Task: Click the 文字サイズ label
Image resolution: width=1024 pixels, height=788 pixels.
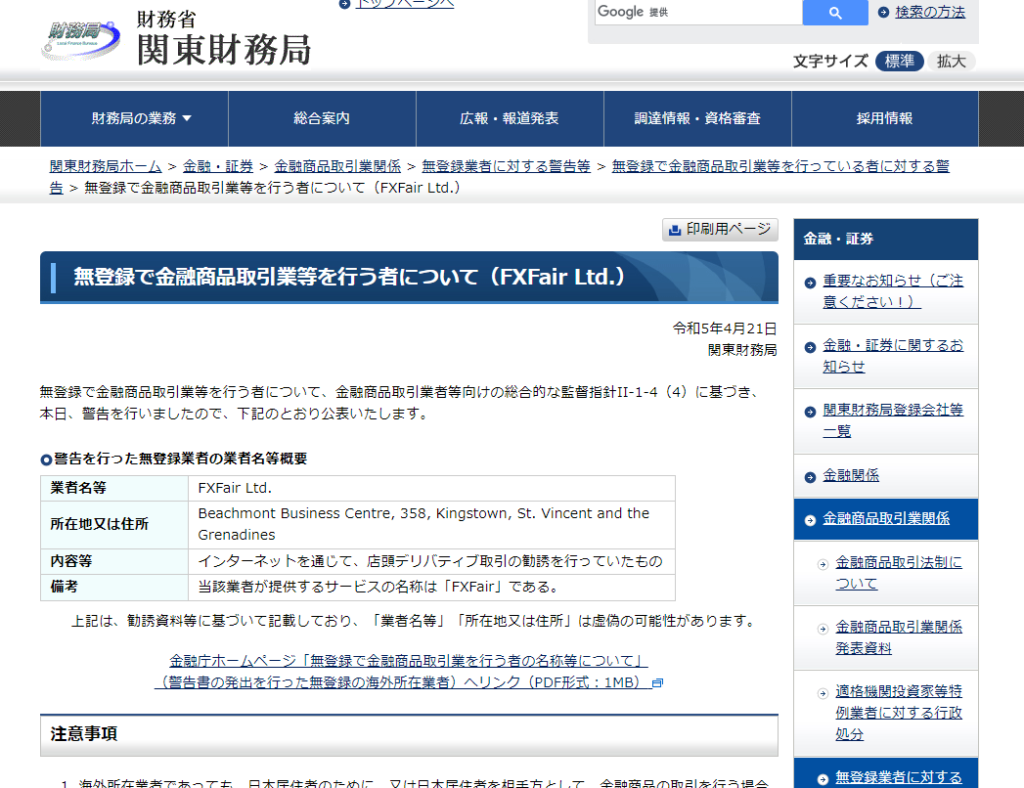Action: click(830, 61)
